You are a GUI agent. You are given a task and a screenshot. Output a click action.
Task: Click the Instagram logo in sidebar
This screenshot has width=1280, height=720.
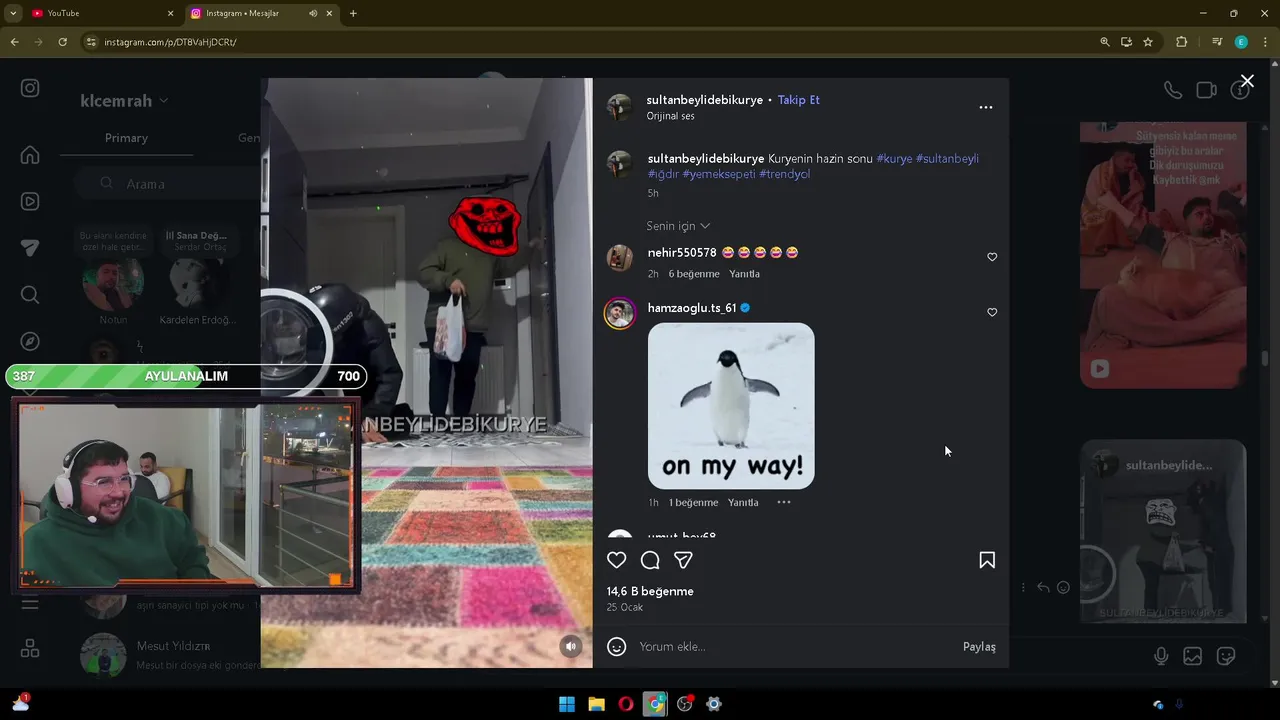pos(30,88)
